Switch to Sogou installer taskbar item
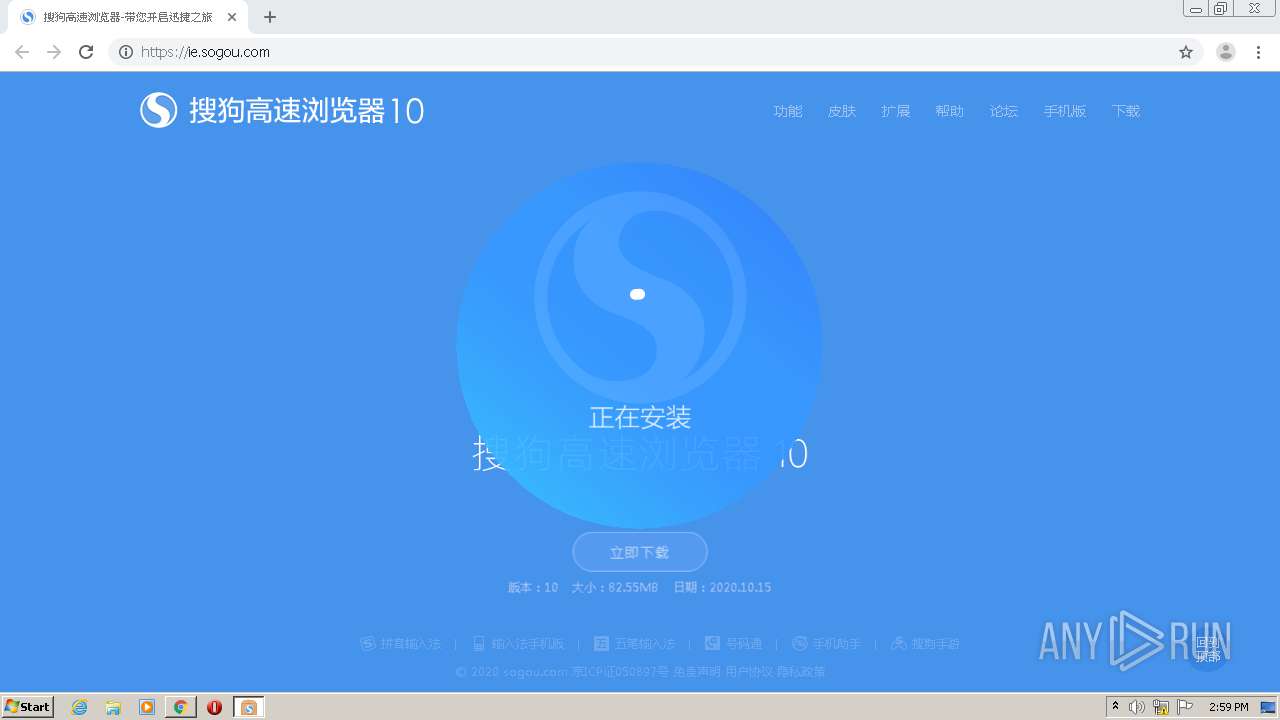The height and width of the screenshot is (720, 1280). 249,707
